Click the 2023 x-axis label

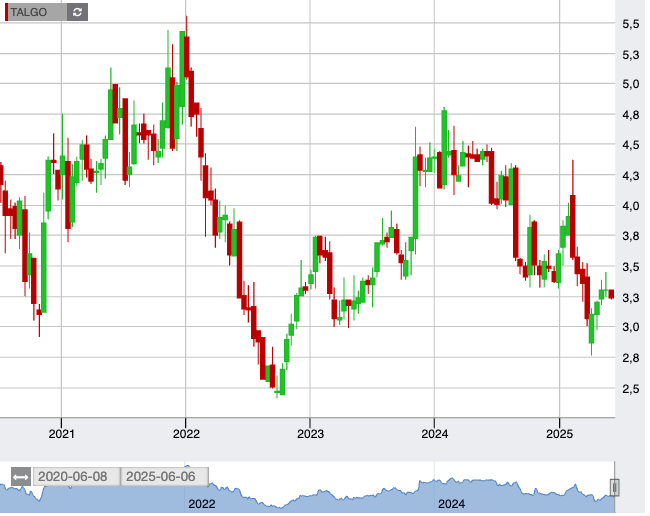tap(310, 434)
